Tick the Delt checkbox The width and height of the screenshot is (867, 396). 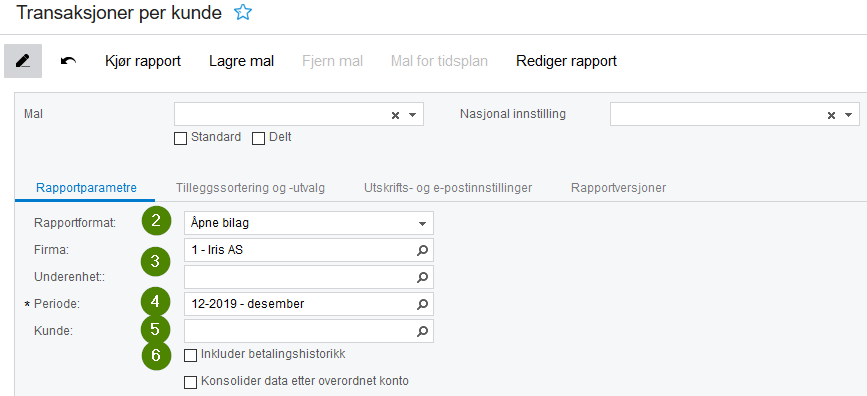tap(258, 138)
